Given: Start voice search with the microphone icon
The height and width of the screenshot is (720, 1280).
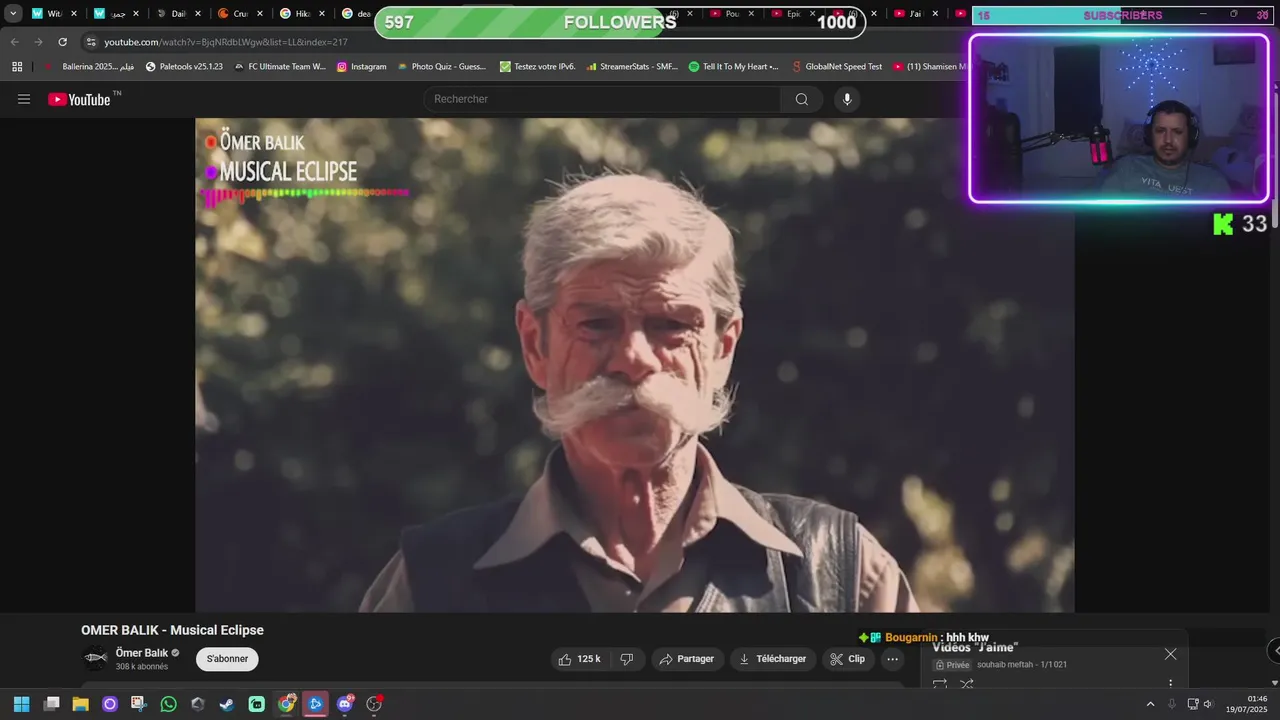Looking at the screenshot, I should point(847,99).
